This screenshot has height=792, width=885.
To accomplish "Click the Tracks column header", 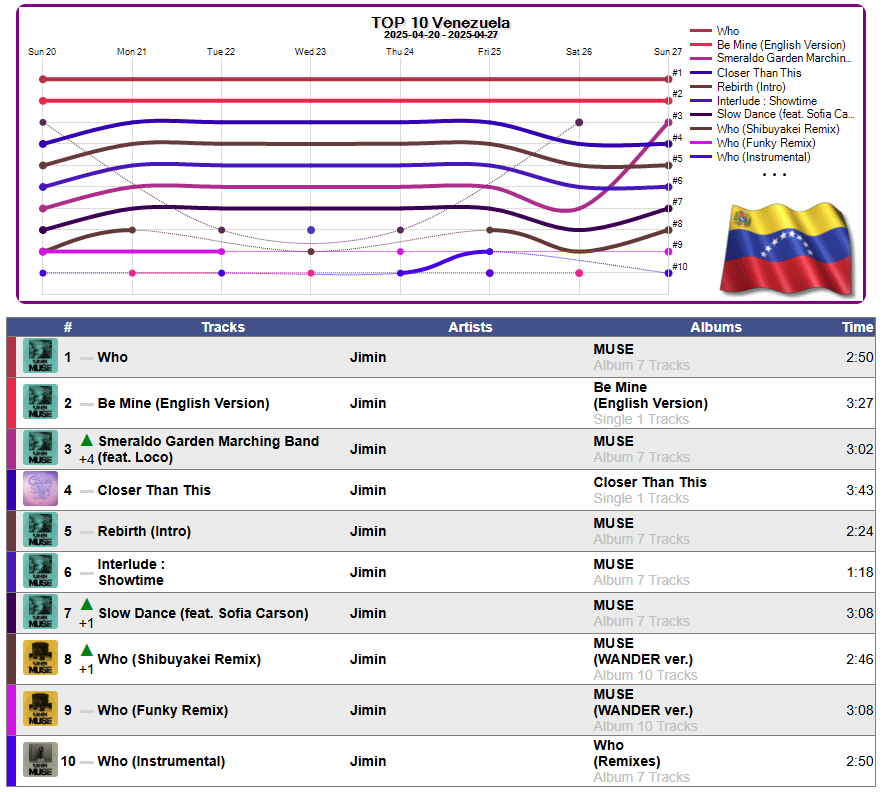I will tap(223, 327).
